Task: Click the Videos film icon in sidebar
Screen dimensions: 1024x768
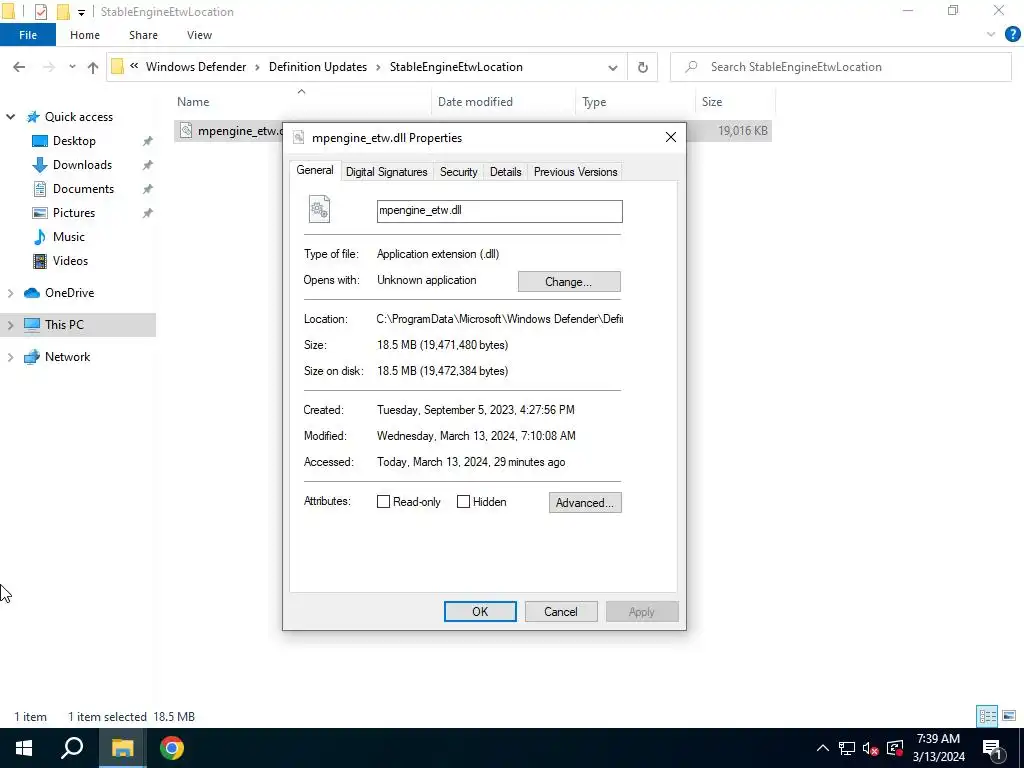Action: point(40,261)
